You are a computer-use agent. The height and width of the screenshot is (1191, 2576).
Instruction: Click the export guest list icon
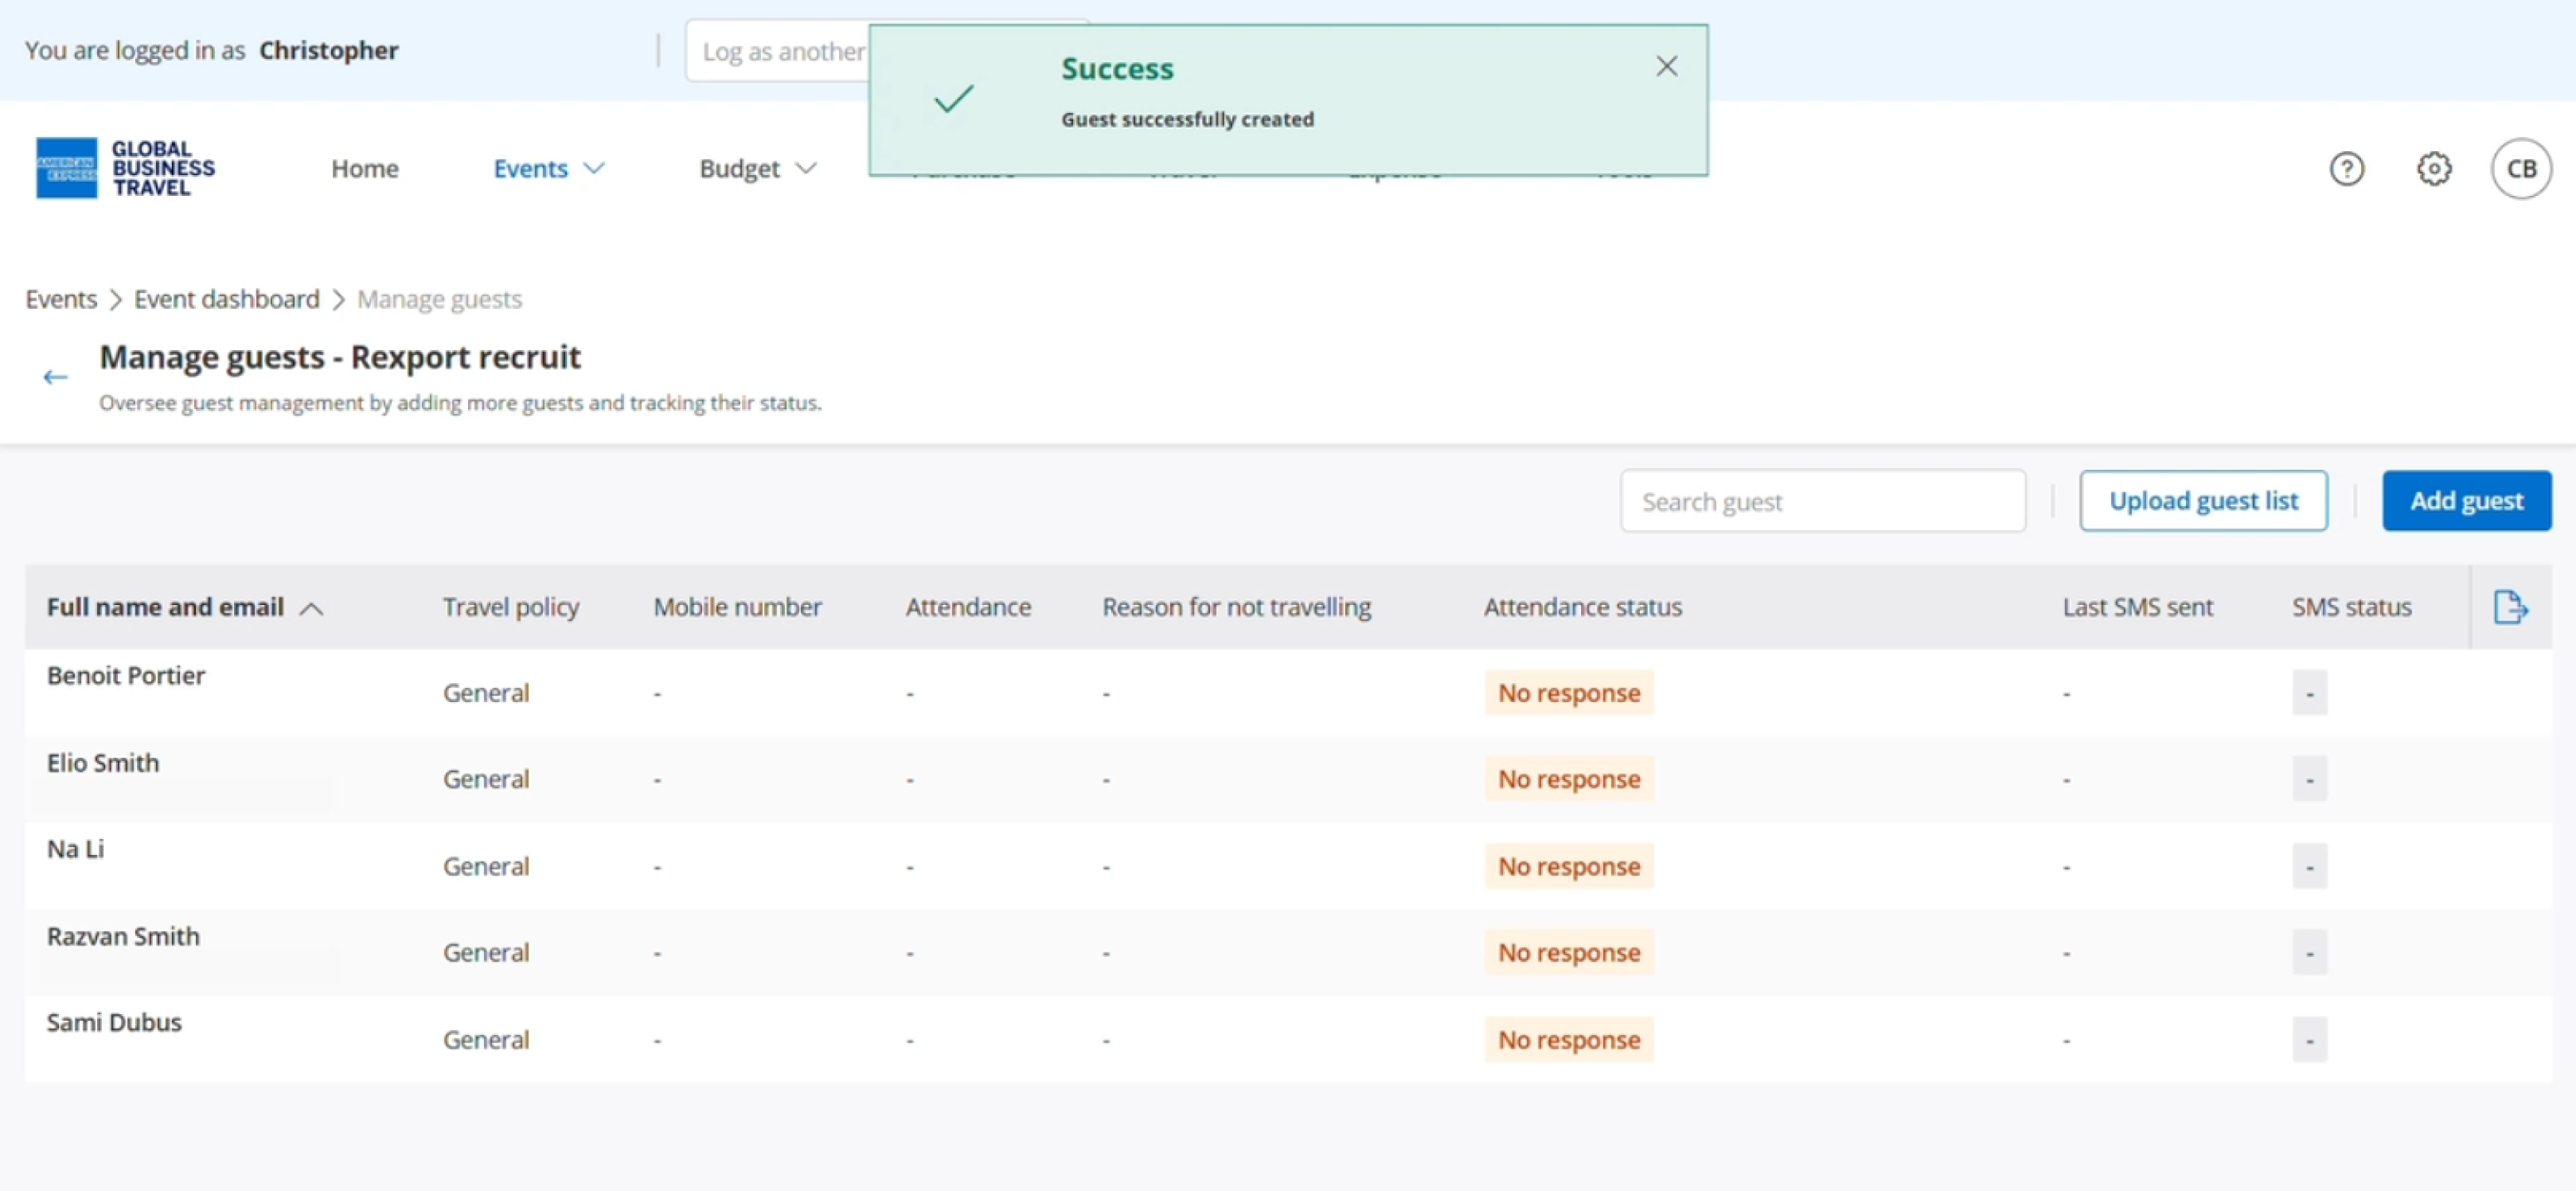click(2510, 607)
